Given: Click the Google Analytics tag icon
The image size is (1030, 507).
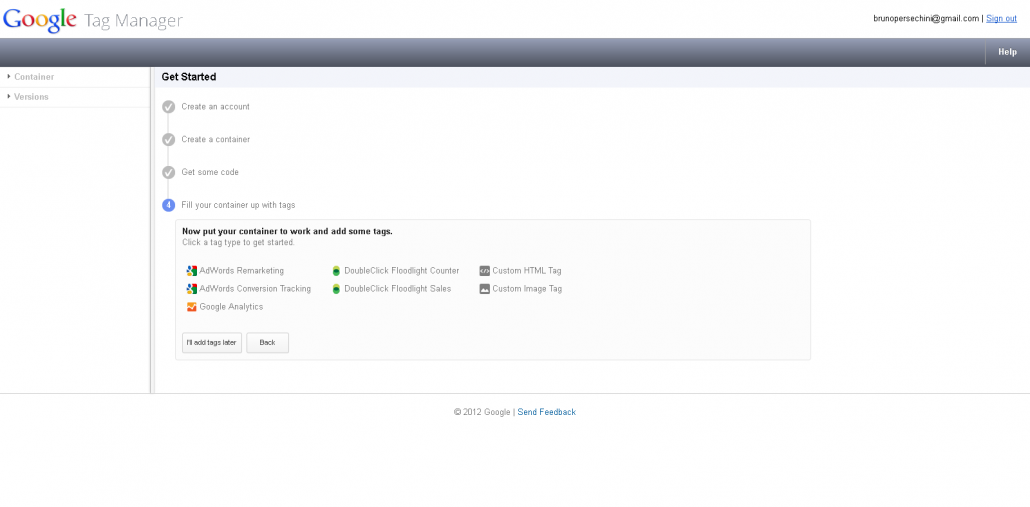Looking at the screenshot, I should [x=191, y=307].
